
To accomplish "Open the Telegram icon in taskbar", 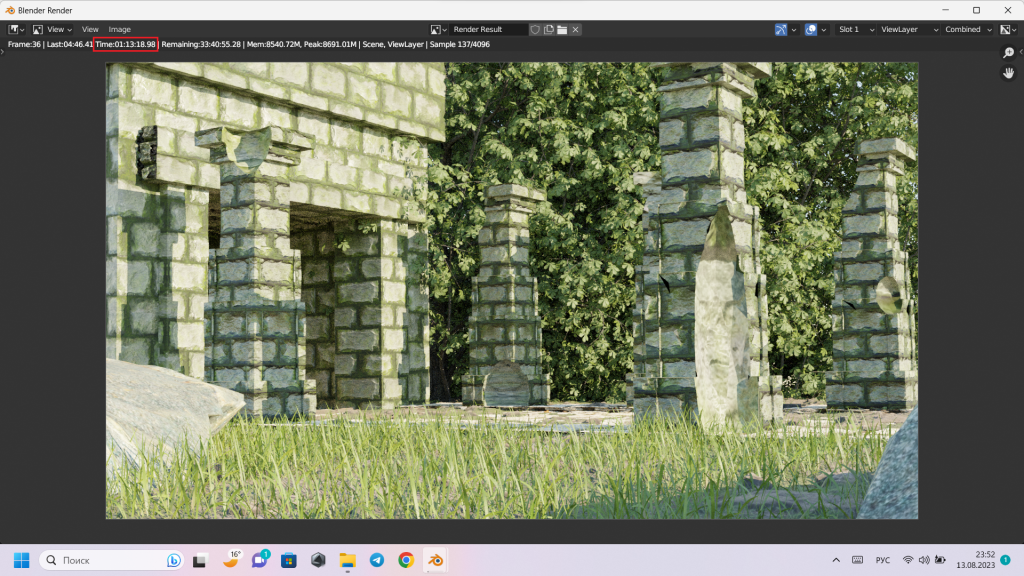I will (x=377, y=560).
